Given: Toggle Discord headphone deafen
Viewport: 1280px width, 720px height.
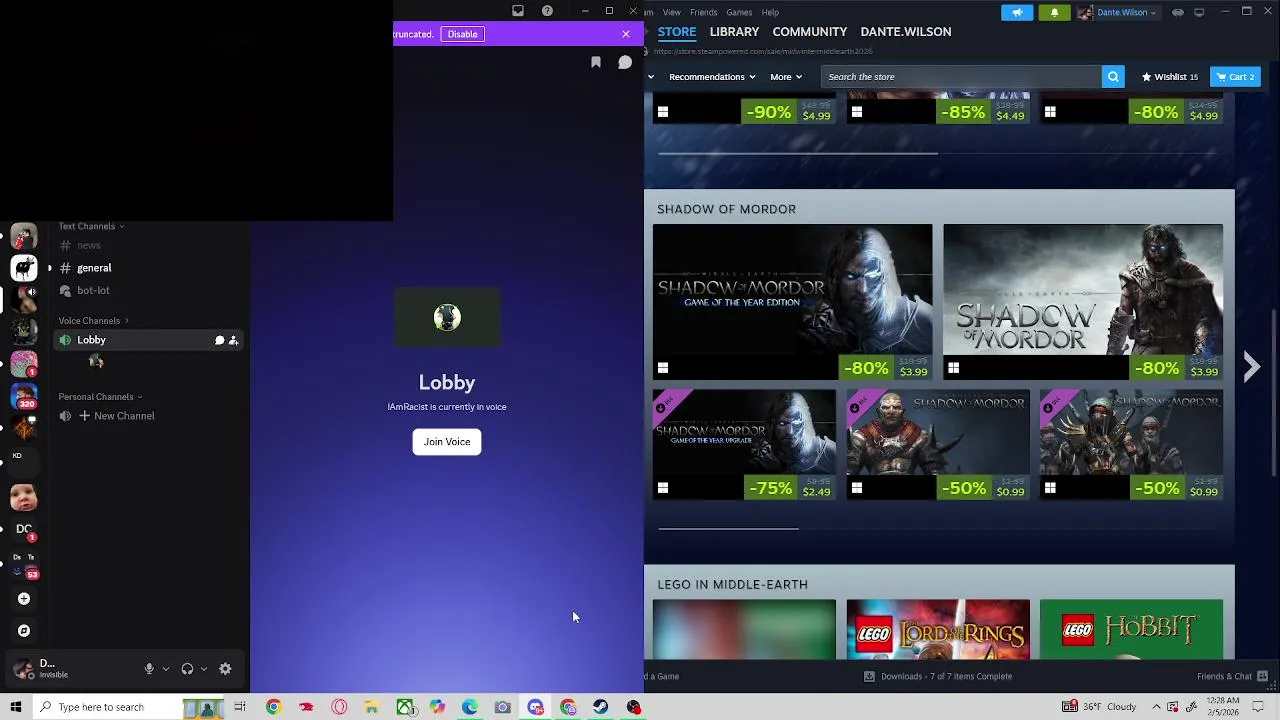Looking at the screenshot, I should 187,669.
